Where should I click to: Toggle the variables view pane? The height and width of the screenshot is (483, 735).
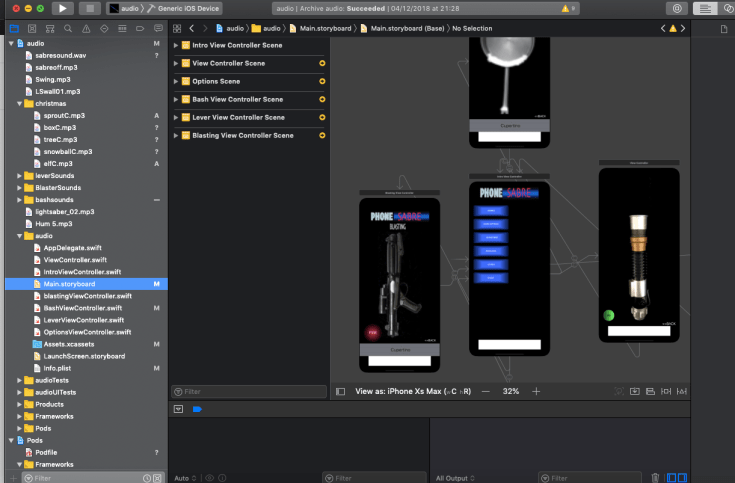[x=672, y=478]
